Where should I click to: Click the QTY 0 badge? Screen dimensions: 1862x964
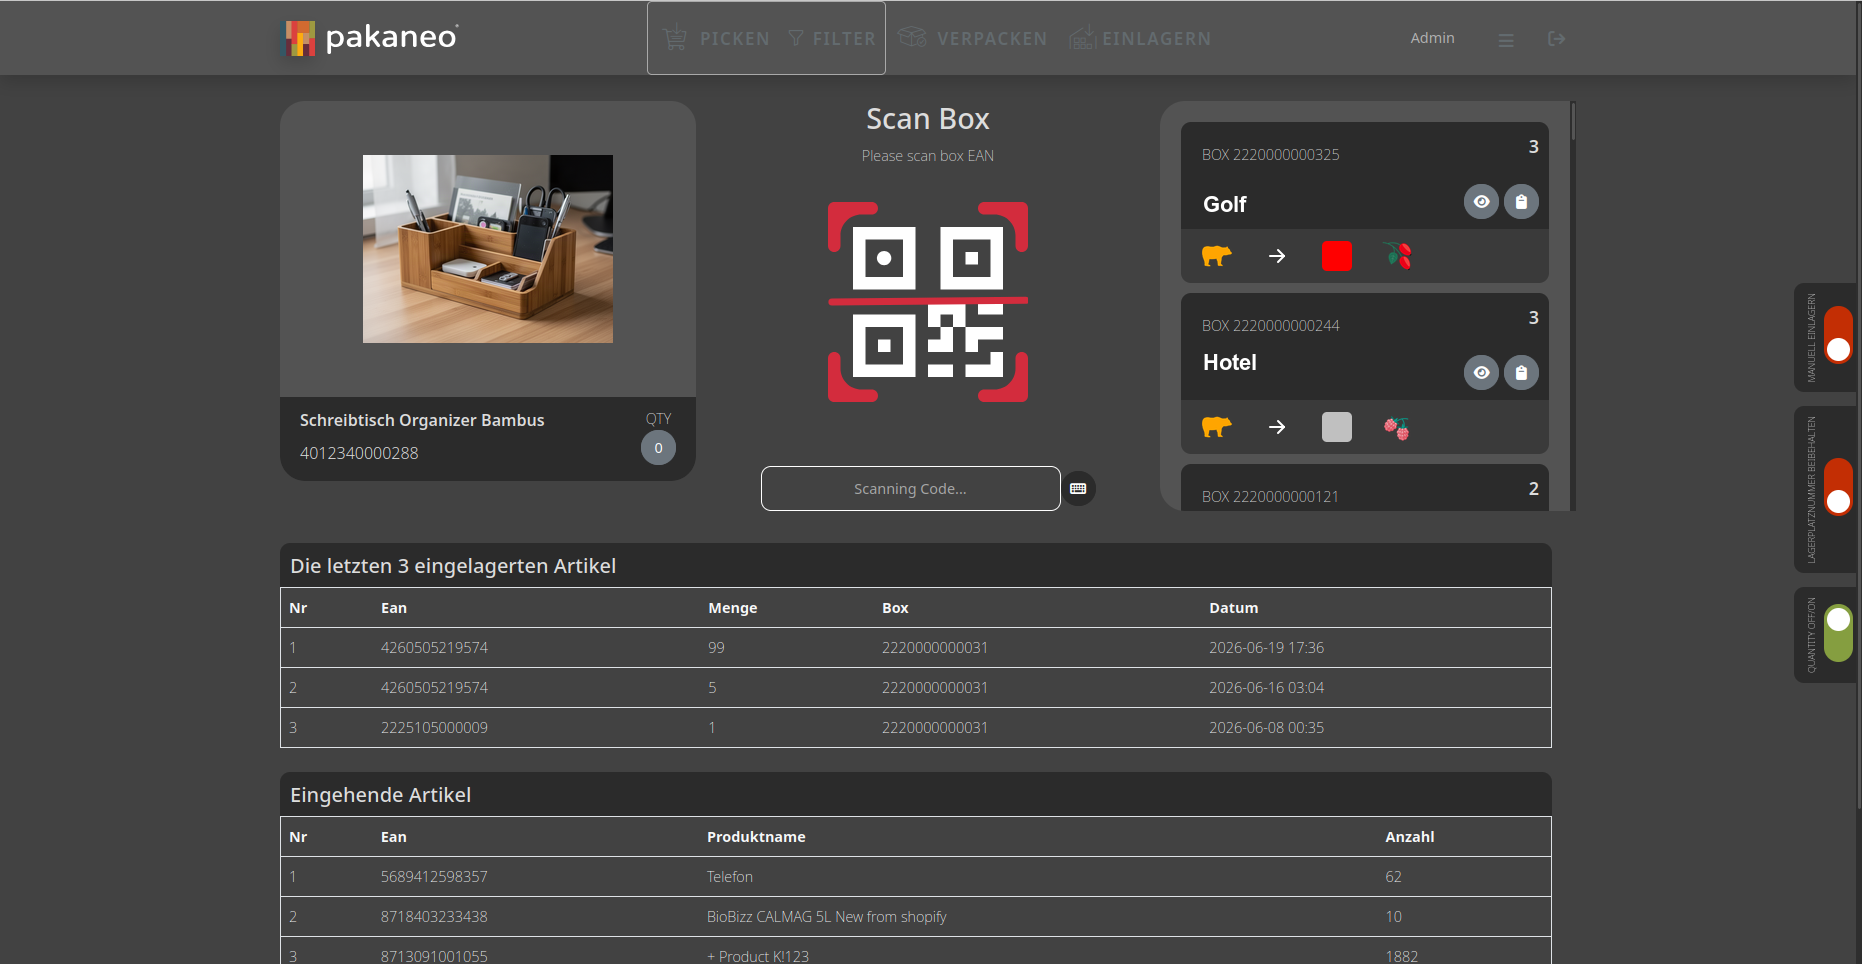click(x=658, y=448)
